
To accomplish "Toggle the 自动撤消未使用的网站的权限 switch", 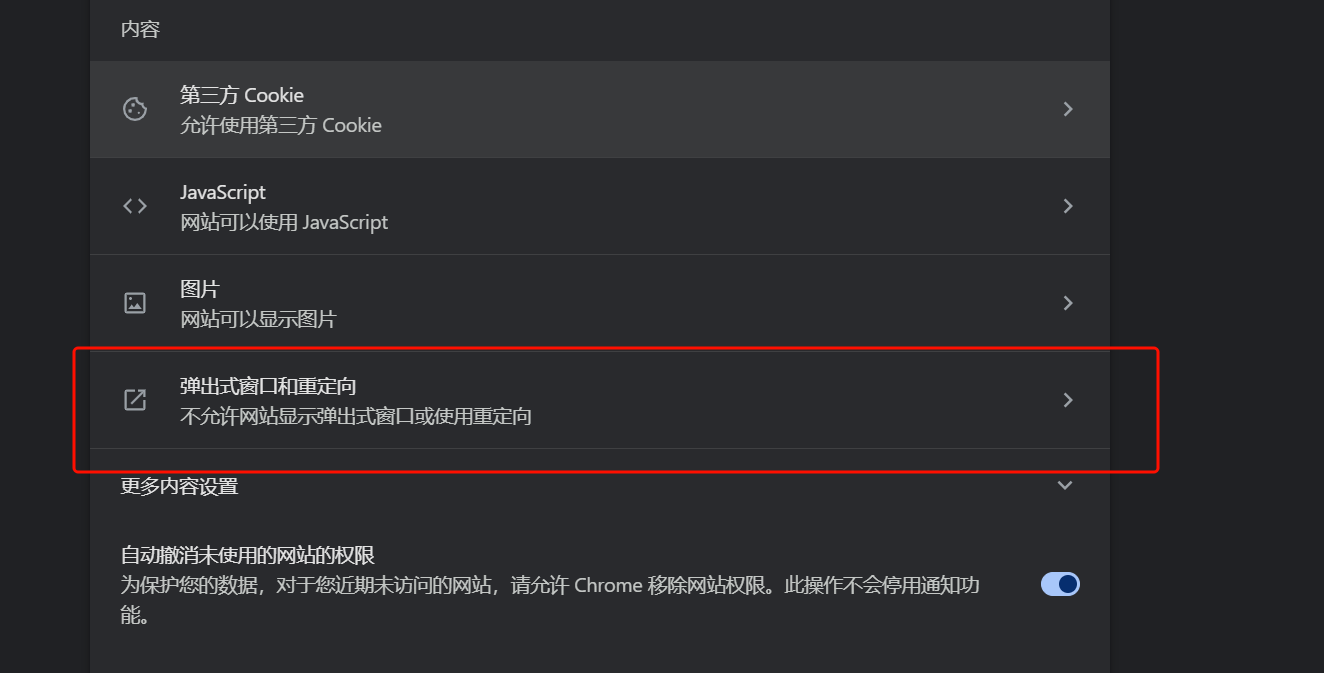I will (1060, 584).
